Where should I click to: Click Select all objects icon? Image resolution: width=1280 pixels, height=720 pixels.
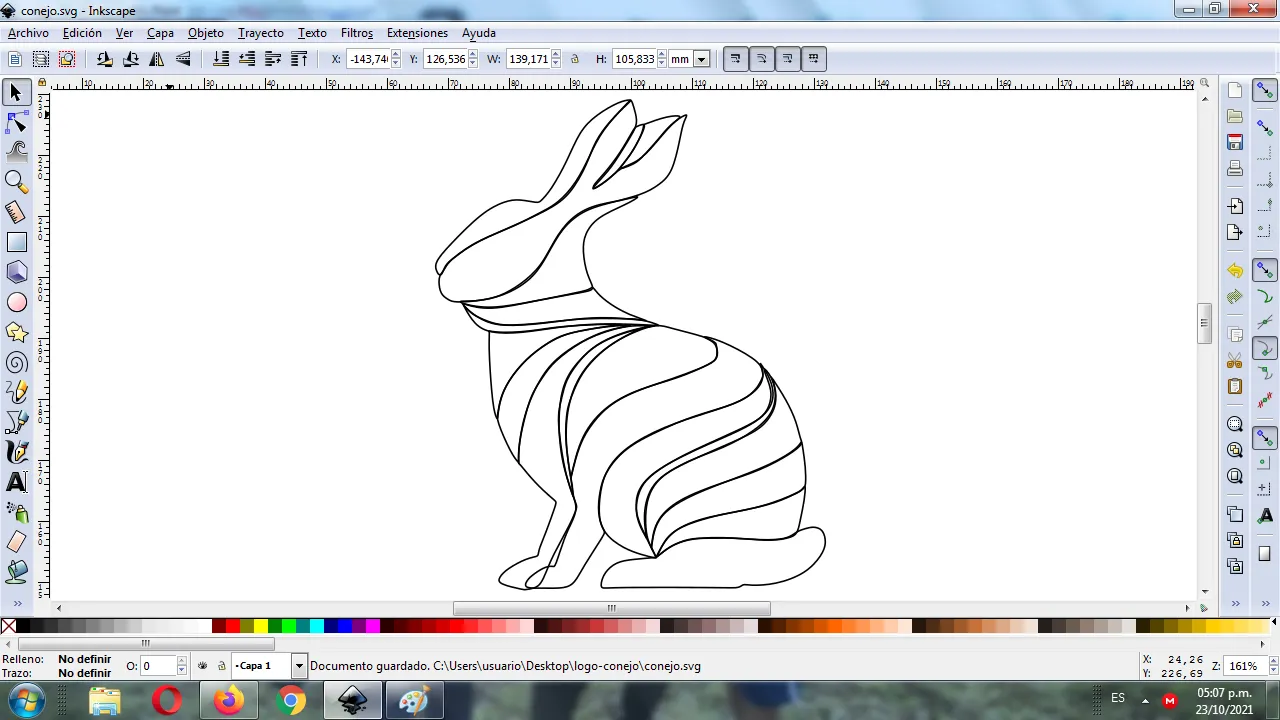(x=15, y=59)
